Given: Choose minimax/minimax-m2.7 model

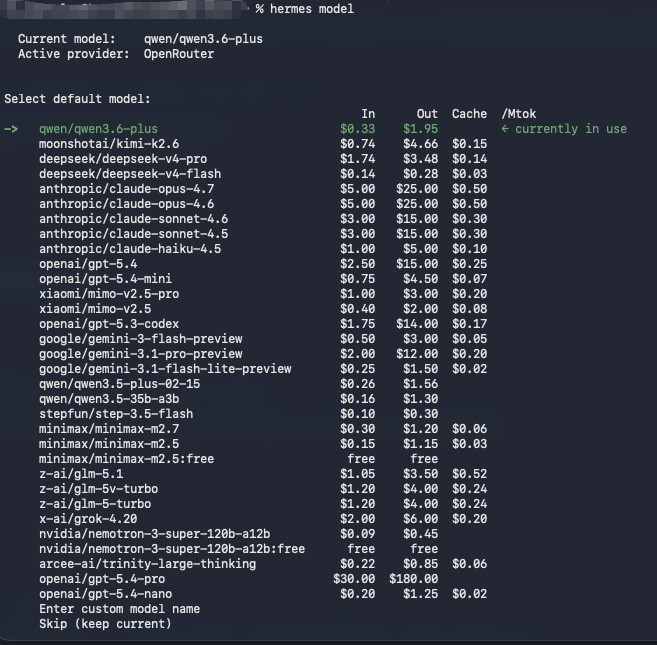Looking at the screenshot, I should [109, 429].
